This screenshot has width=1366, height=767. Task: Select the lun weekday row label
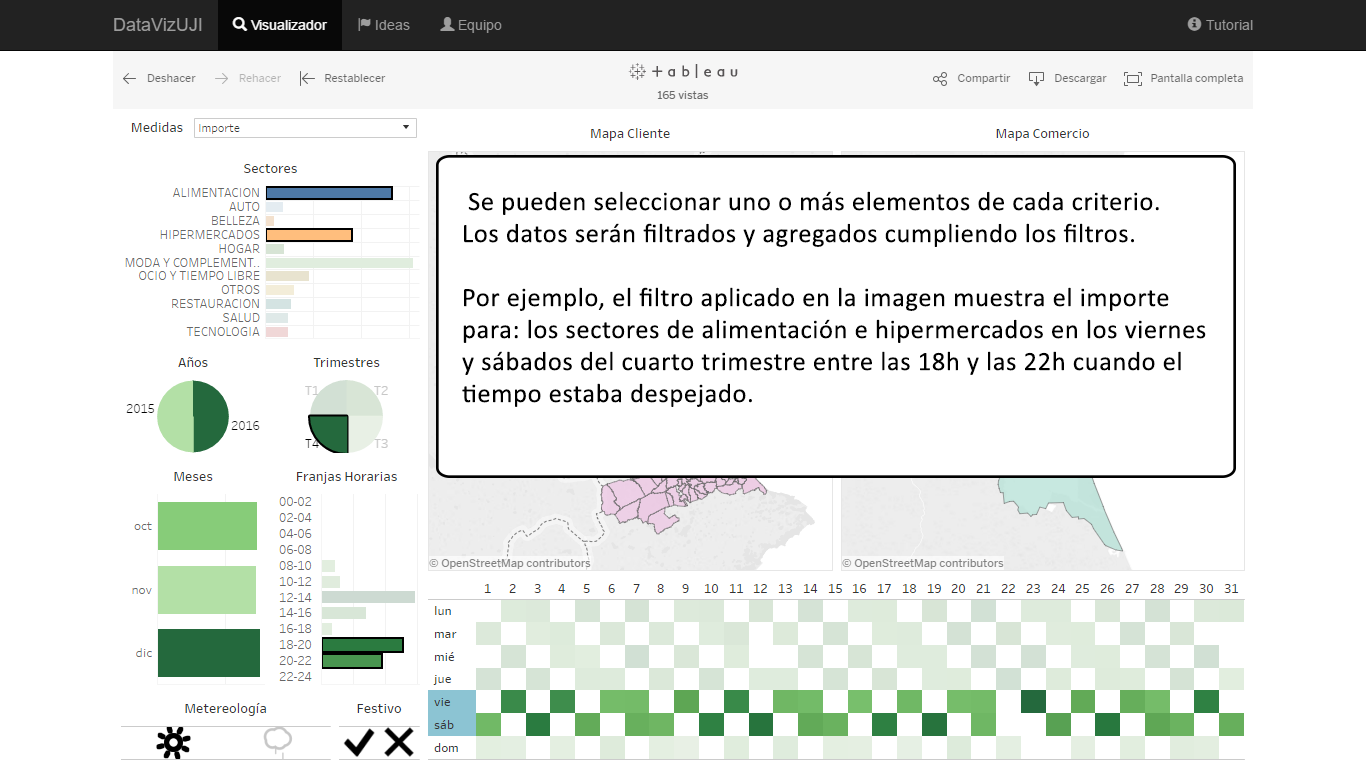pyautogui.click(x=443, y=610)
